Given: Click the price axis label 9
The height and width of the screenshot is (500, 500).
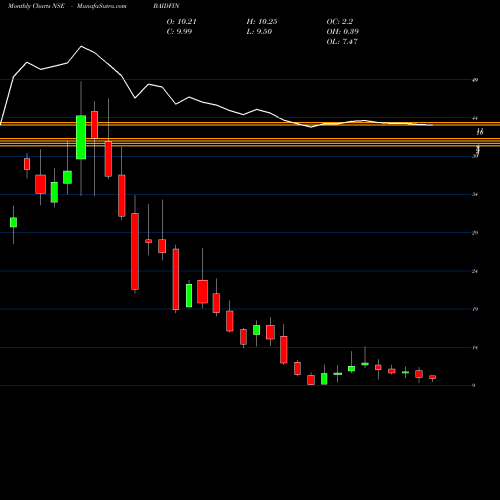Looking at the screenshot, I should [x=474, y=386].
